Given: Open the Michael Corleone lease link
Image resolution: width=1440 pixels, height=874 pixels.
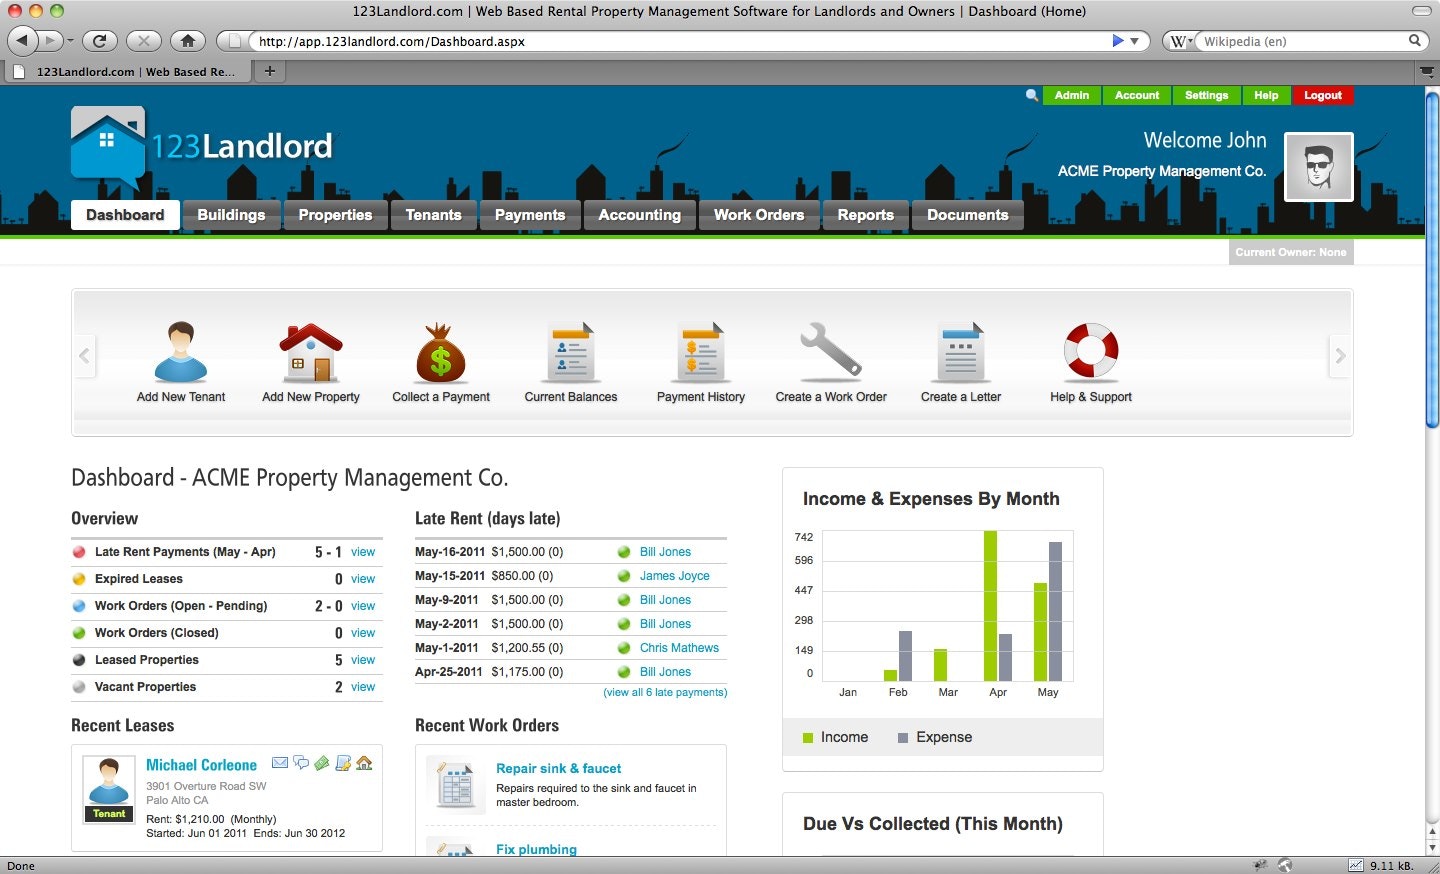Looking at the screenshot, I should pos(201,765).
